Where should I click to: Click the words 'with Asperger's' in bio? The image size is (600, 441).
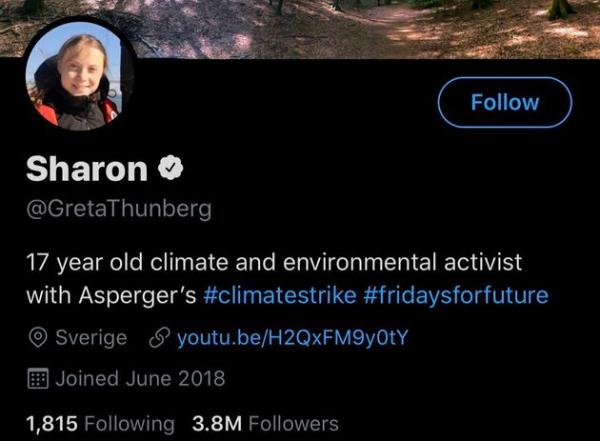pyautogui.click(x=110, y=297)
